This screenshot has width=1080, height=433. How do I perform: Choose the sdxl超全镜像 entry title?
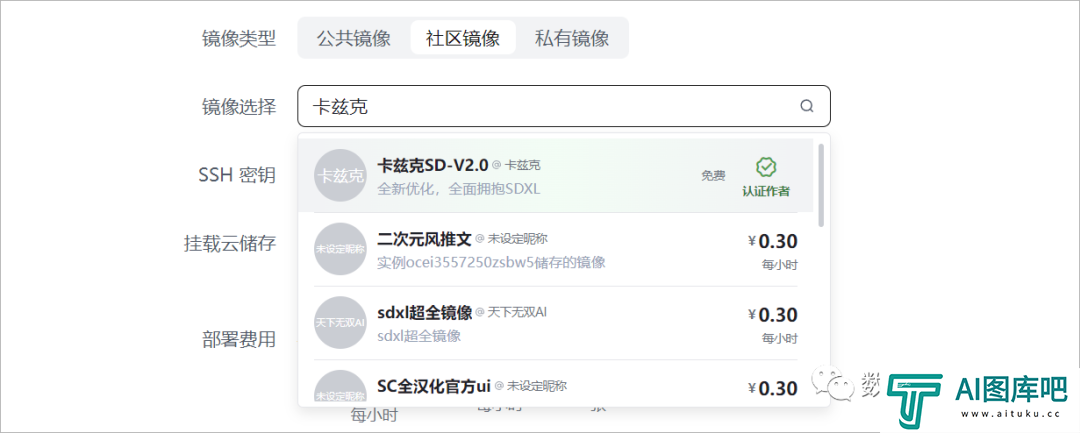(425, 313)
